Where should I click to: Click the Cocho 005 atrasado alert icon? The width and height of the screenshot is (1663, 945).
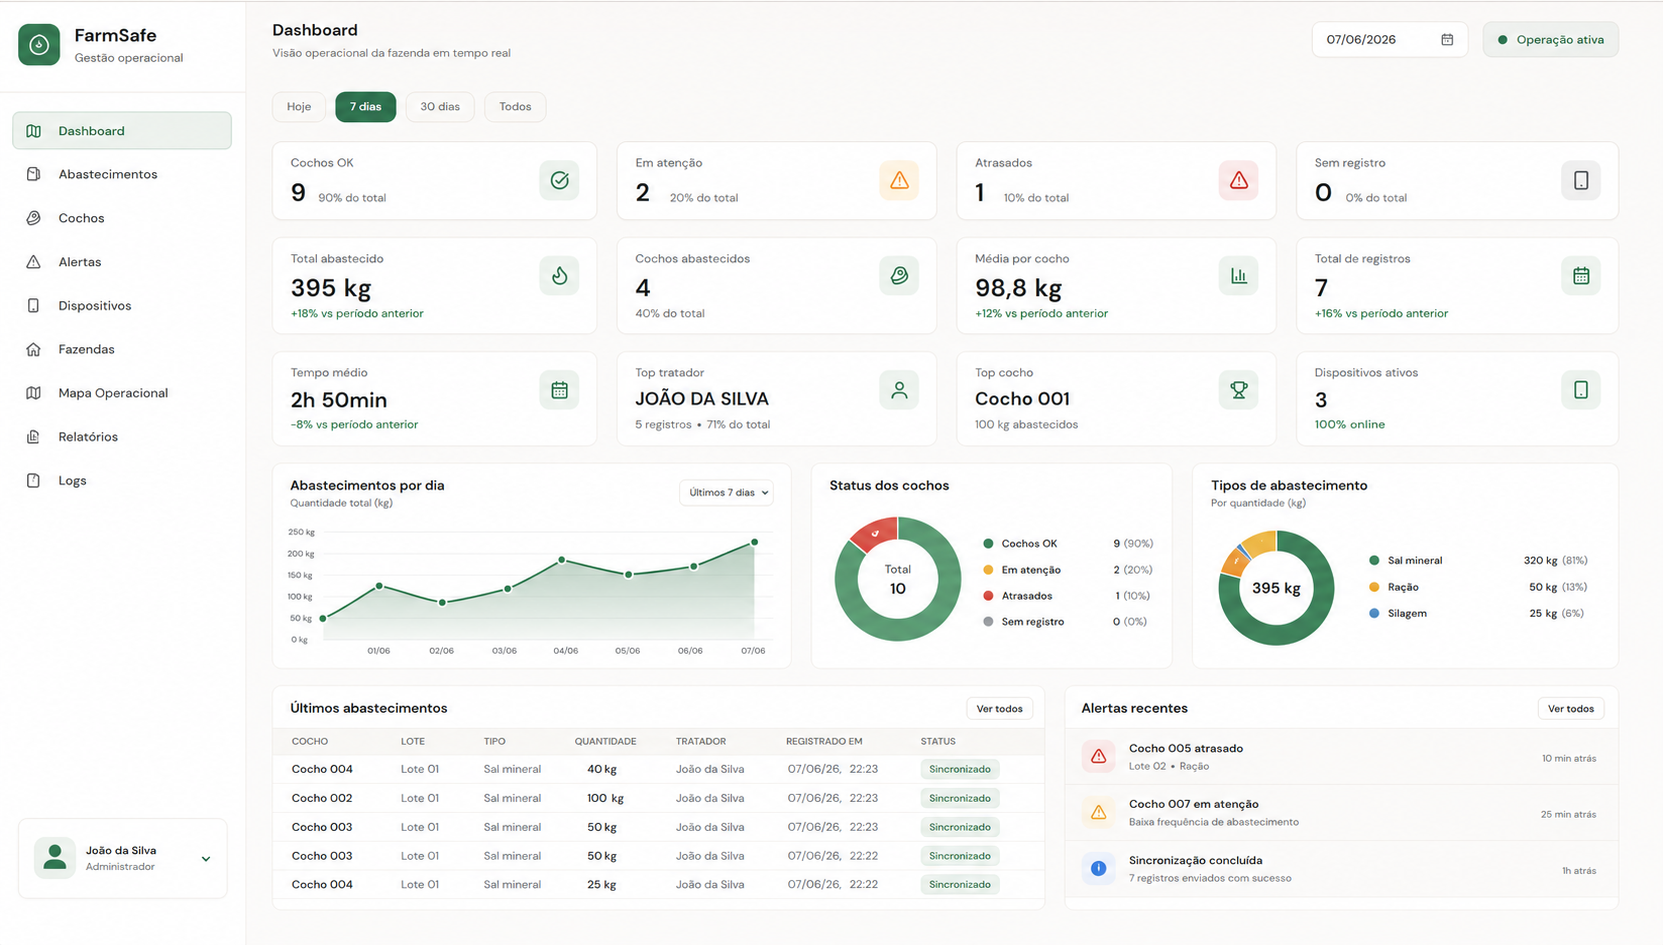pyautogui.click(x=1098, y=756)
